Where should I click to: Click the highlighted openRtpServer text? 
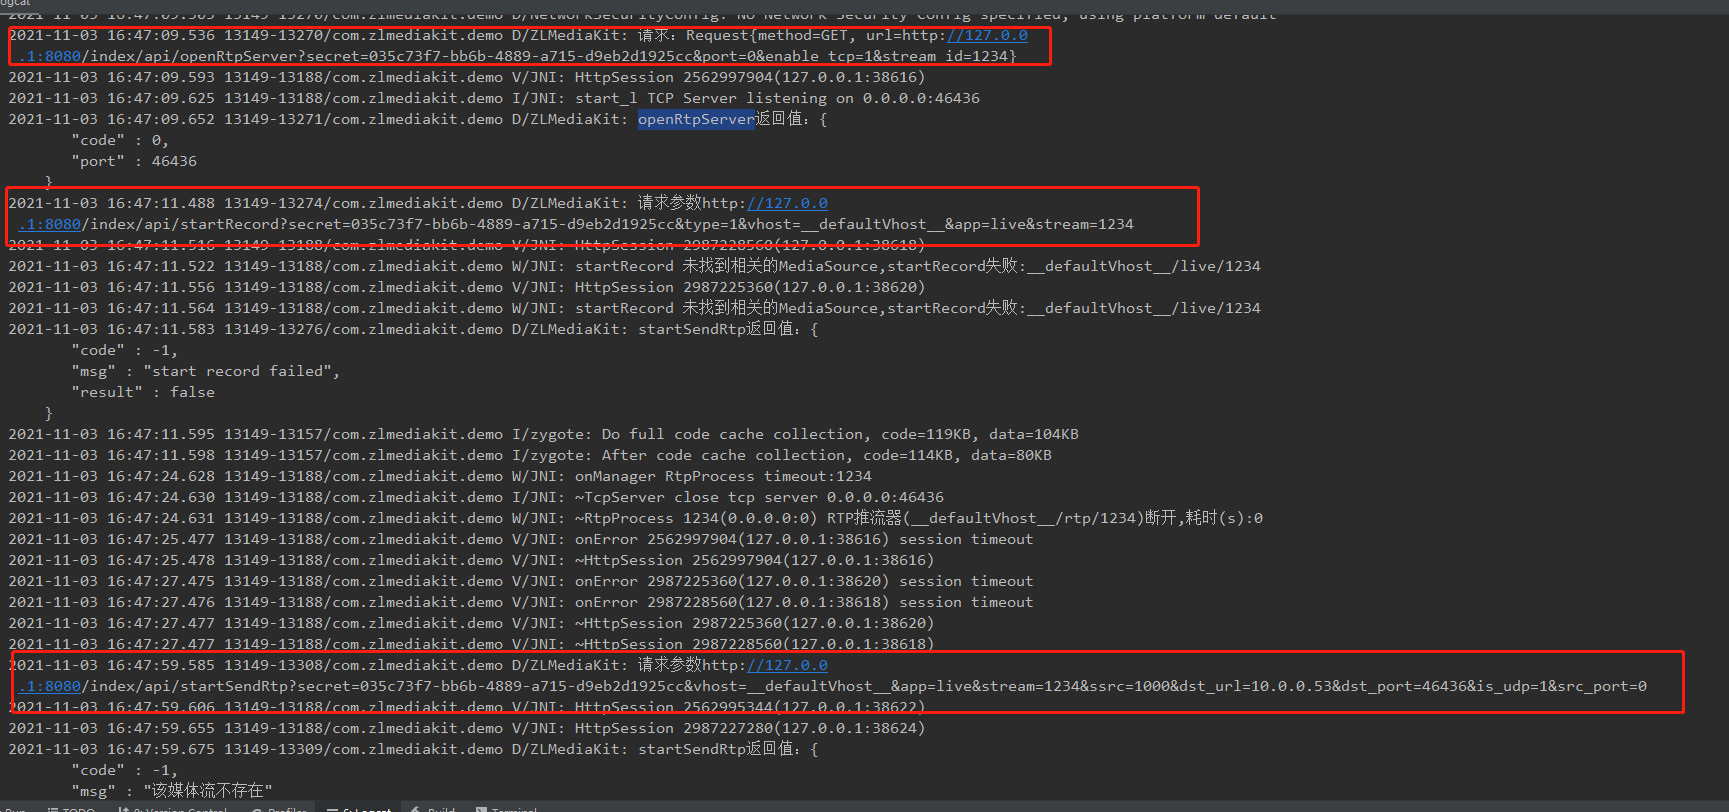[696, 119]
